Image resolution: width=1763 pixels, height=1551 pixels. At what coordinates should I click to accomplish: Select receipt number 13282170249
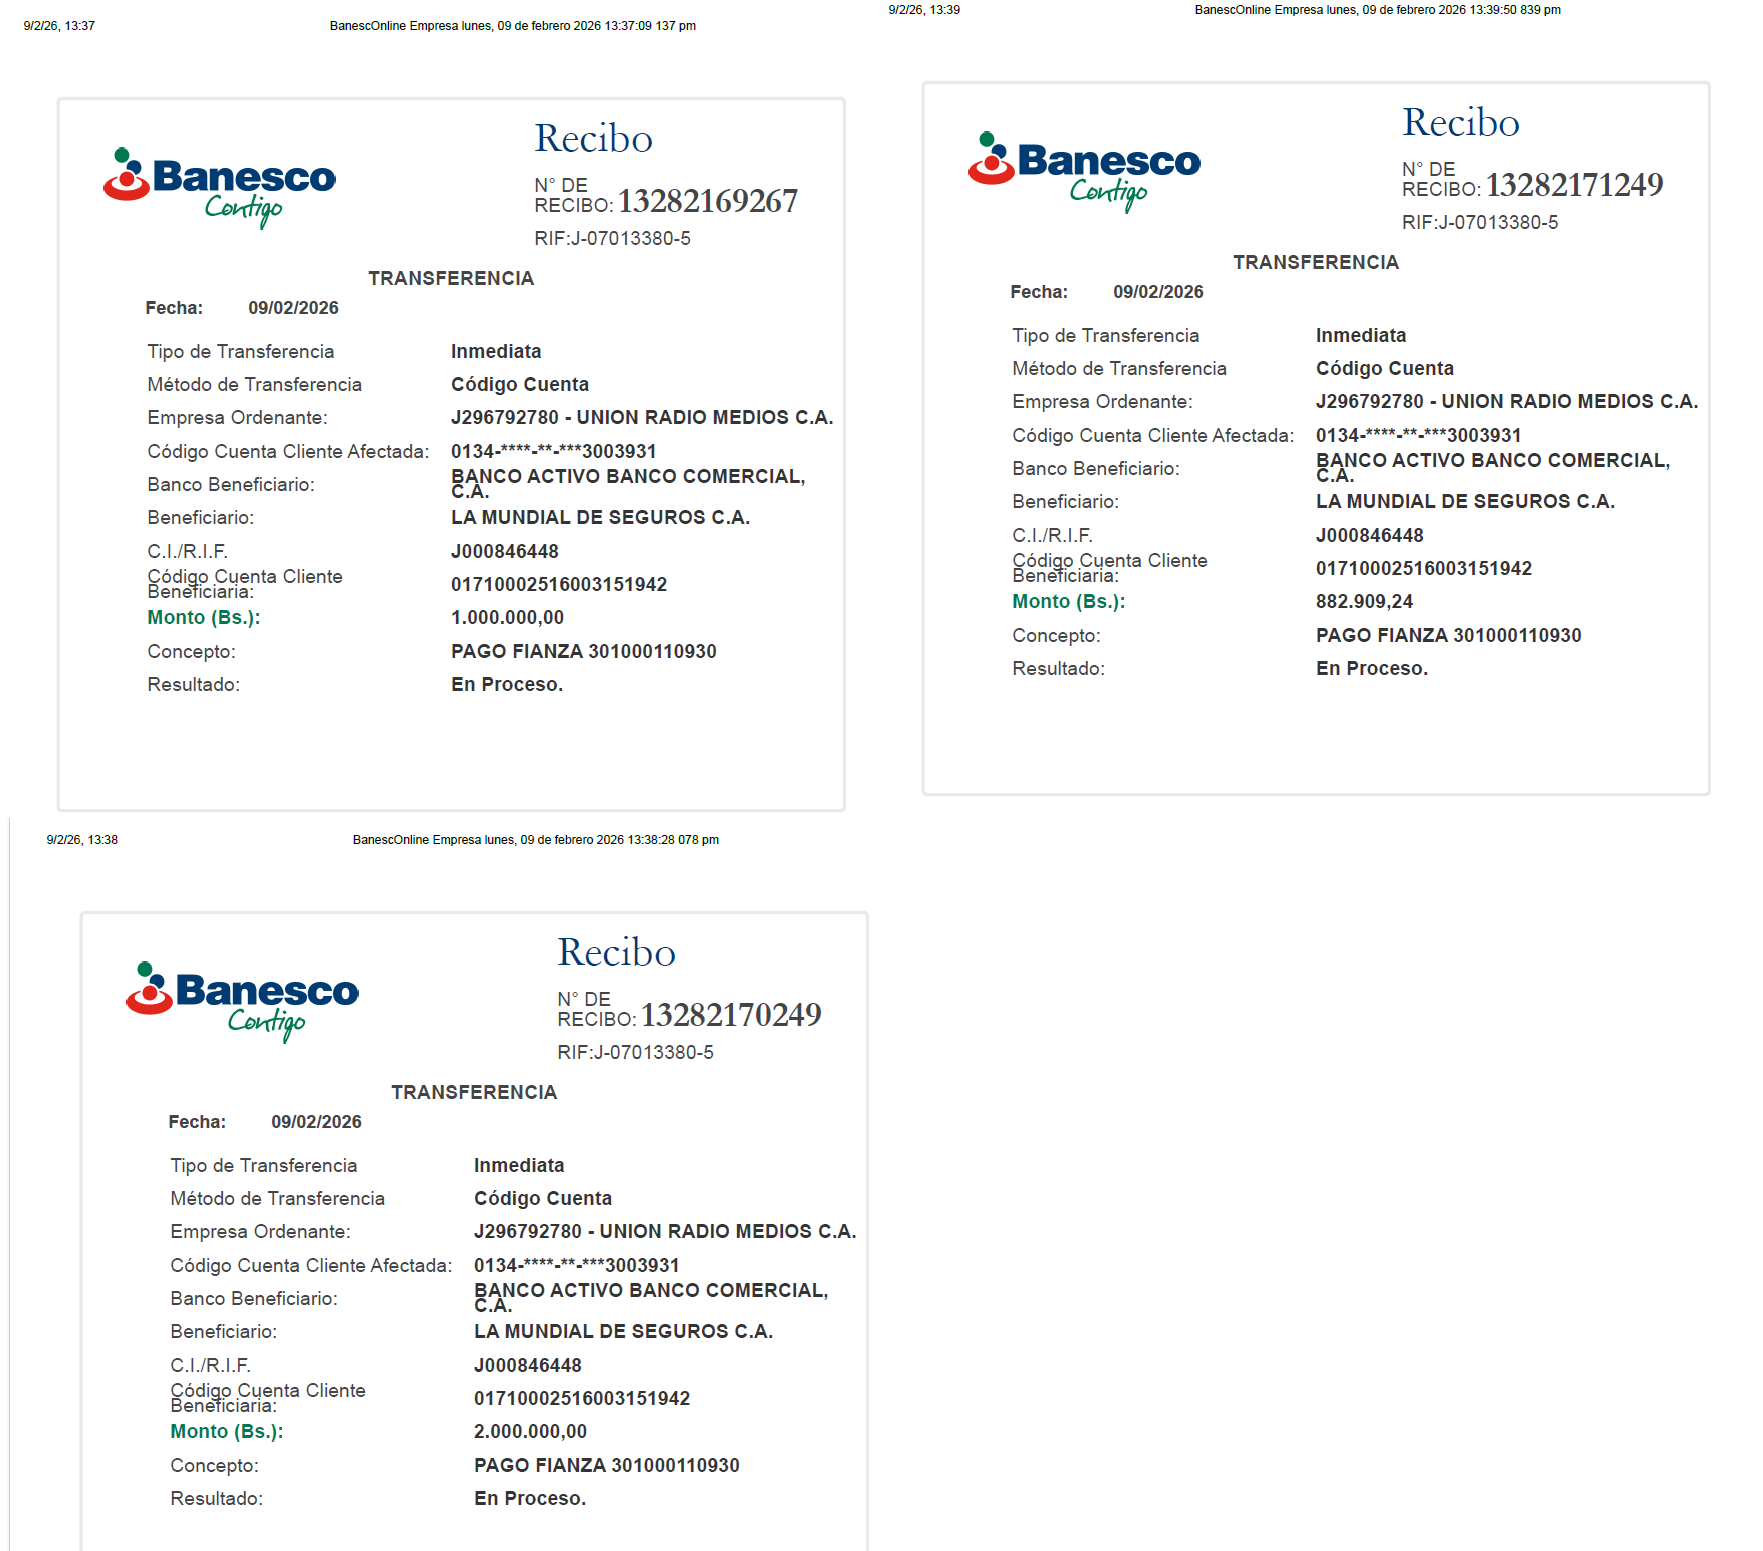pos(730,1016)
